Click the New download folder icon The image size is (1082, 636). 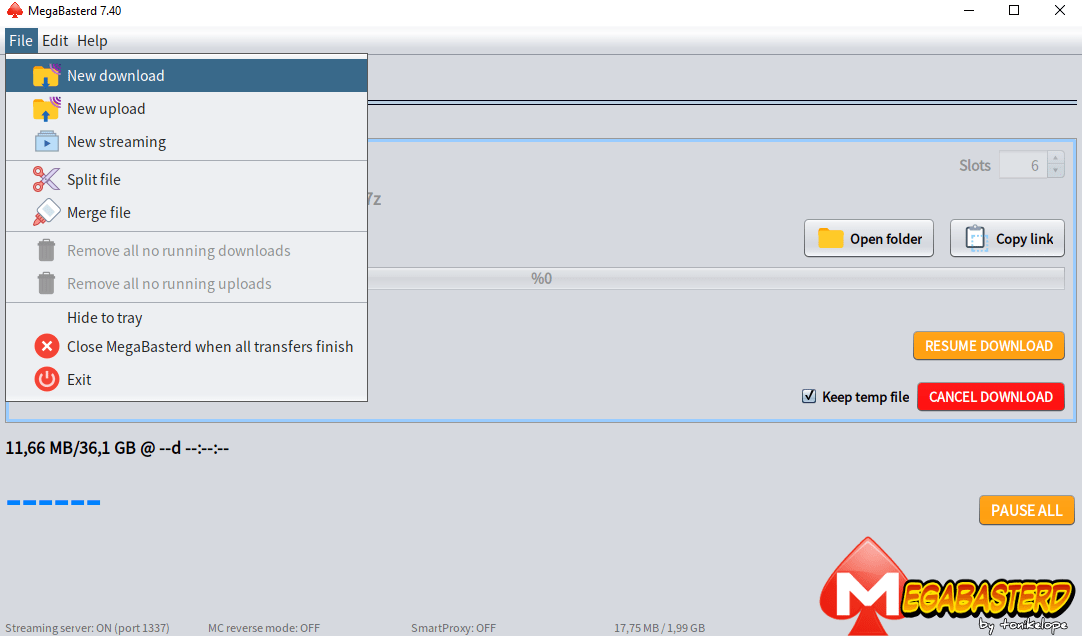(46, 75)
